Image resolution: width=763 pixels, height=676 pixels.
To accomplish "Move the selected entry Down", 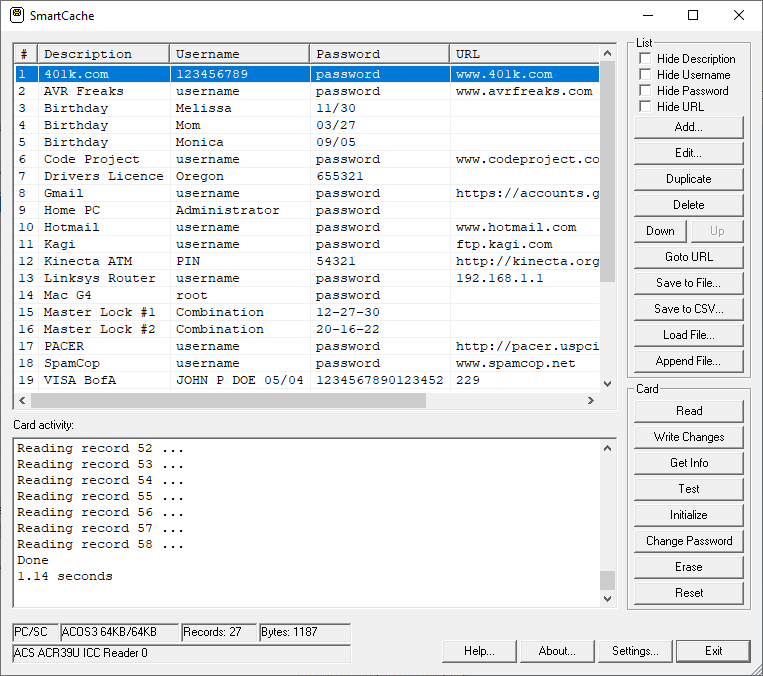I will tap(660, 231).
